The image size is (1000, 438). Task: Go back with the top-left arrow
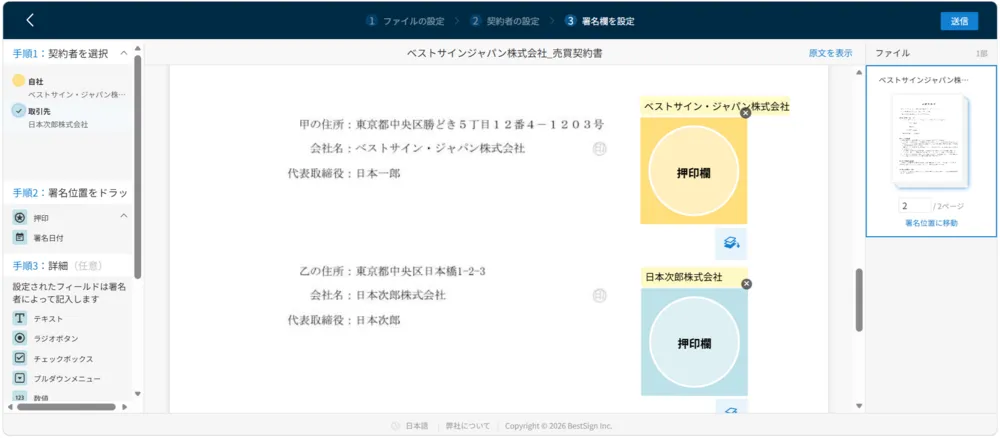tap(30, 20)
